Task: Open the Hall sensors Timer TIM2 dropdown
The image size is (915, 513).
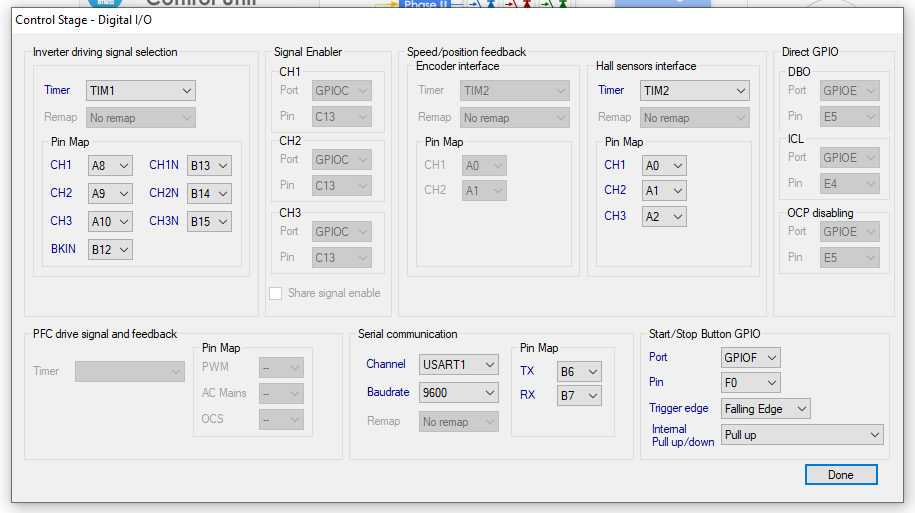Action: (x=695, y=90)
